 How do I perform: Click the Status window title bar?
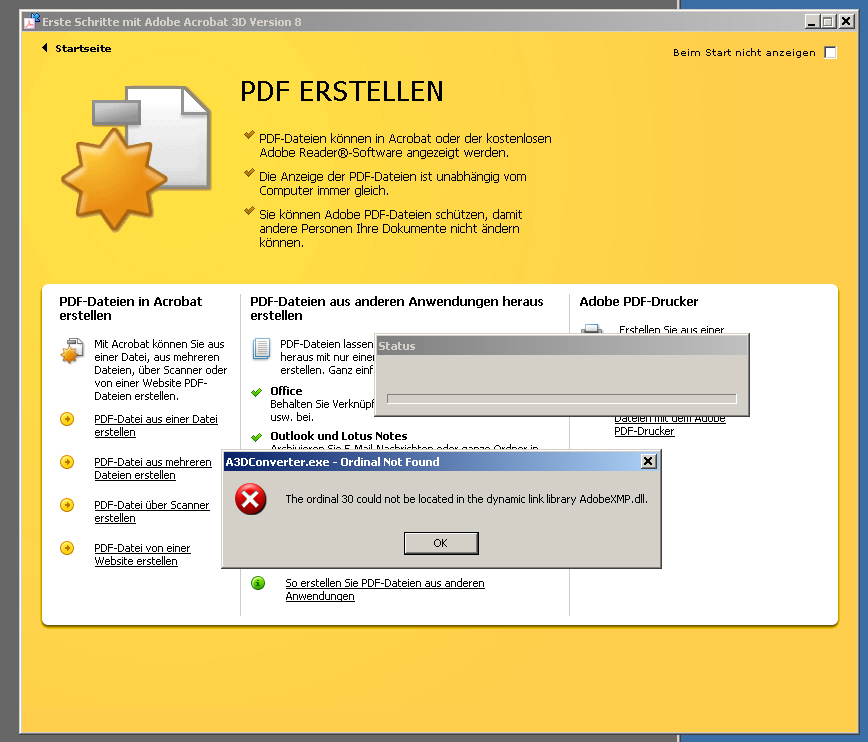562,346
